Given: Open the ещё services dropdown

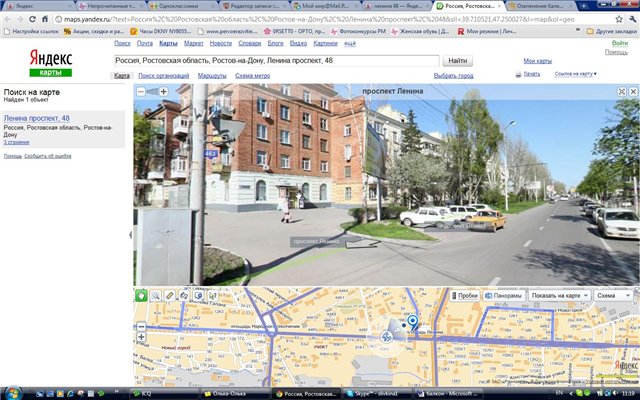Looking at the screenshot, I should [x=350, y=43].
